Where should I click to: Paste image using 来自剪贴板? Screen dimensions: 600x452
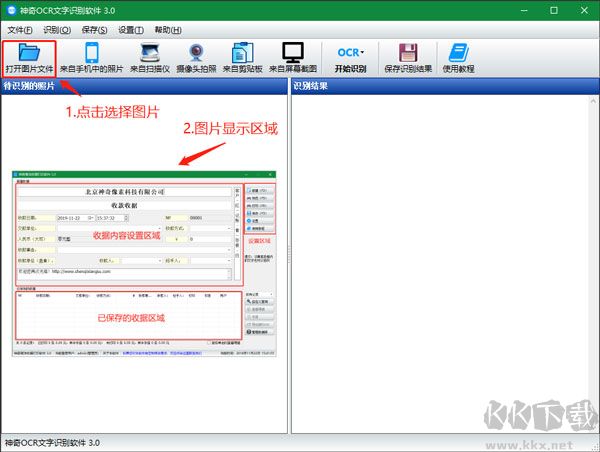click(x=243, y=58)
